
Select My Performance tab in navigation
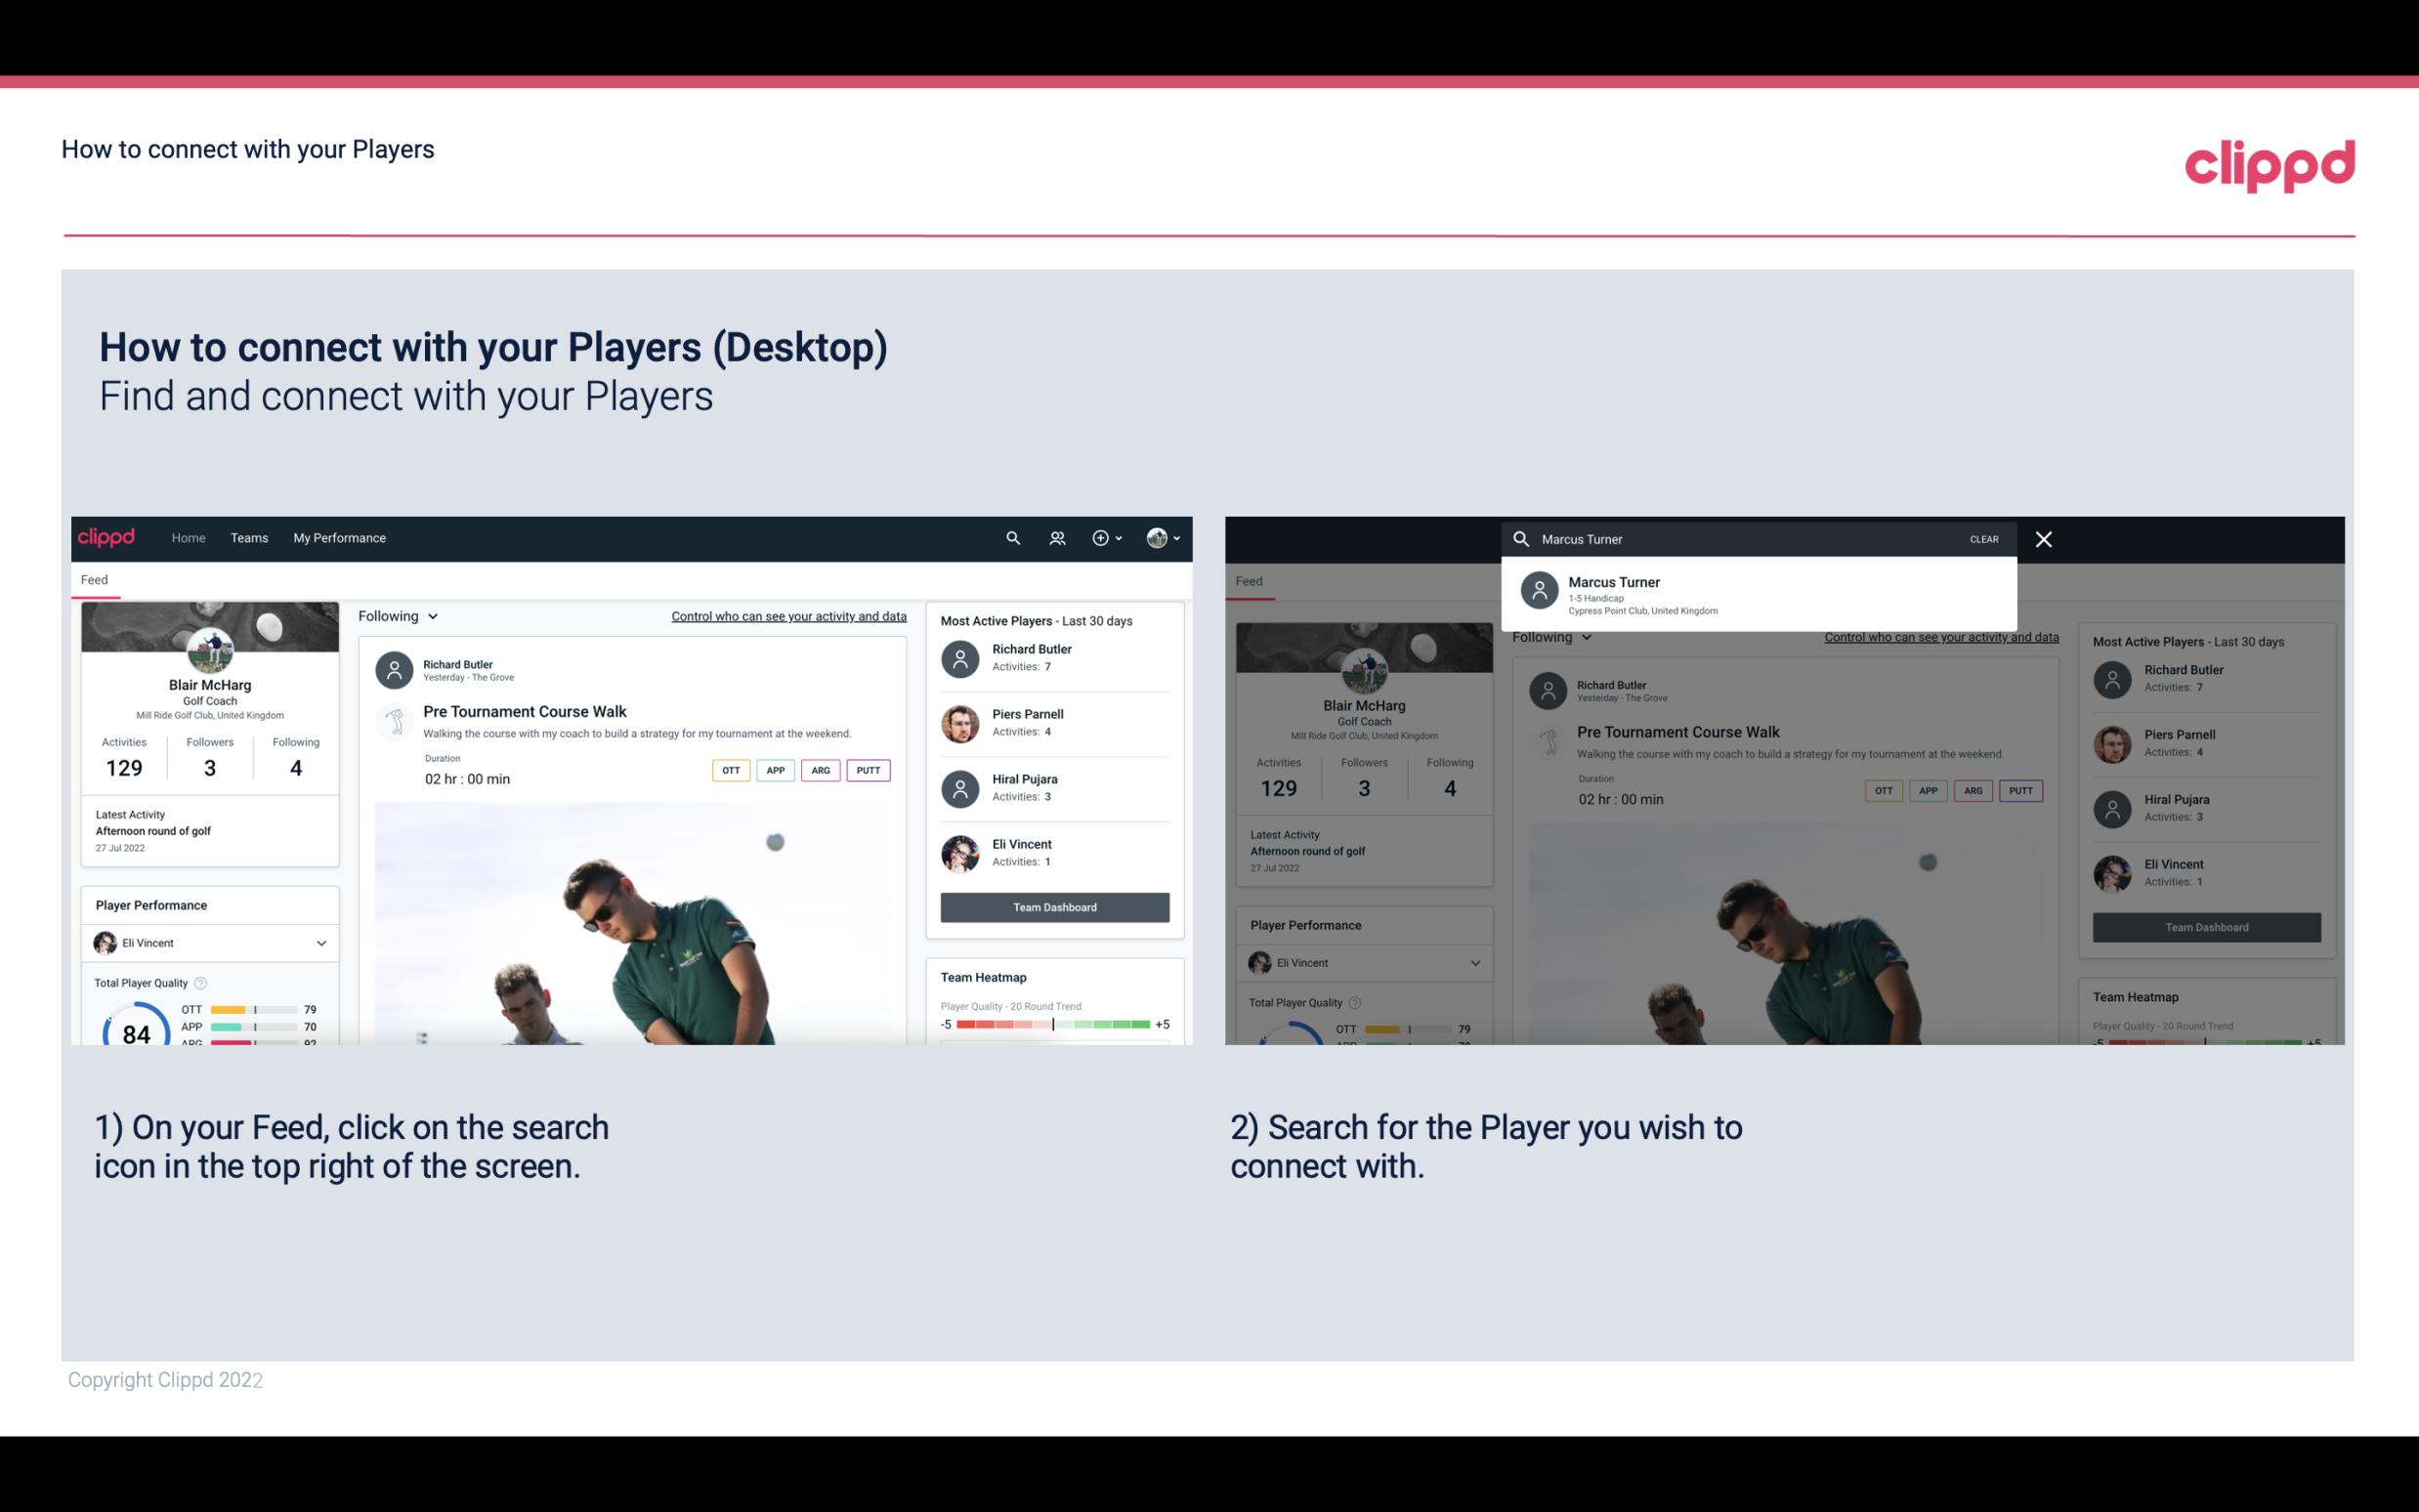338,536
